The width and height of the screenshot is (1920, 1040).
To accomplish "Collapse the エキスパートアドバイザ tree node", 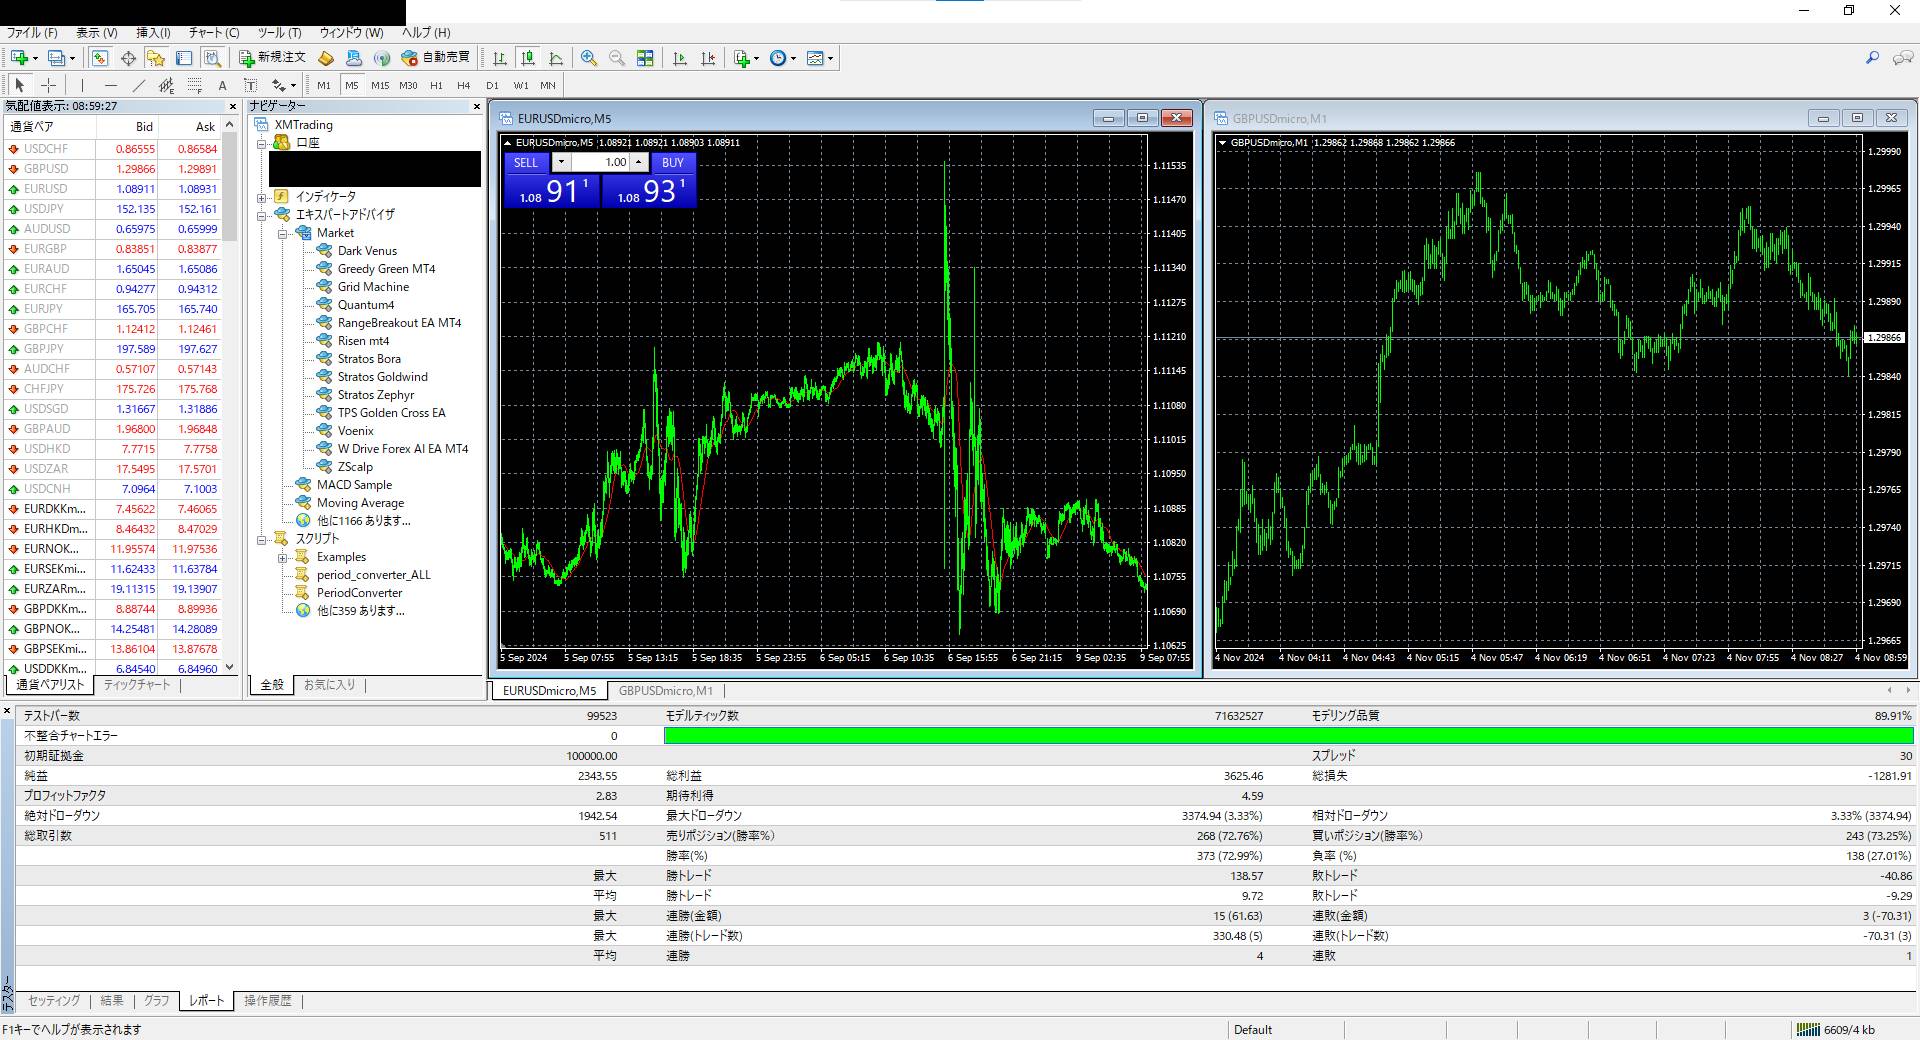I will [x=262, y=215].
